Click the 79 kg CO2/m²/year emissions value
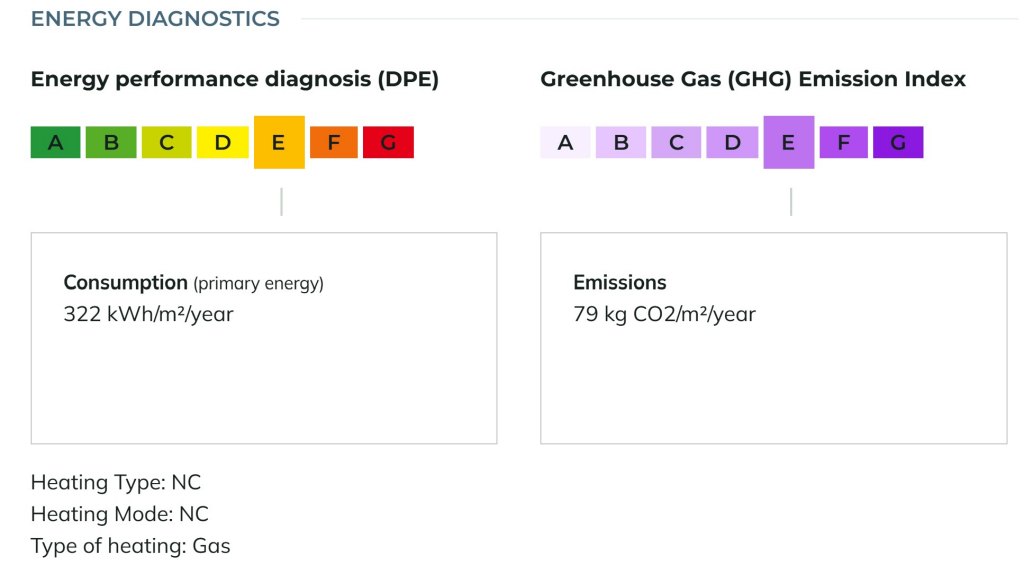 [664, 314]
